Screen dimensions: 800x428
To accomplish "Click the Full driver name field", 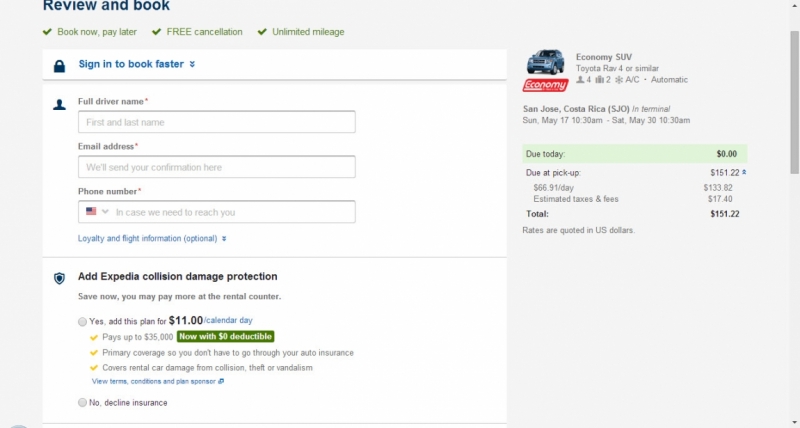I will point(216,122).
